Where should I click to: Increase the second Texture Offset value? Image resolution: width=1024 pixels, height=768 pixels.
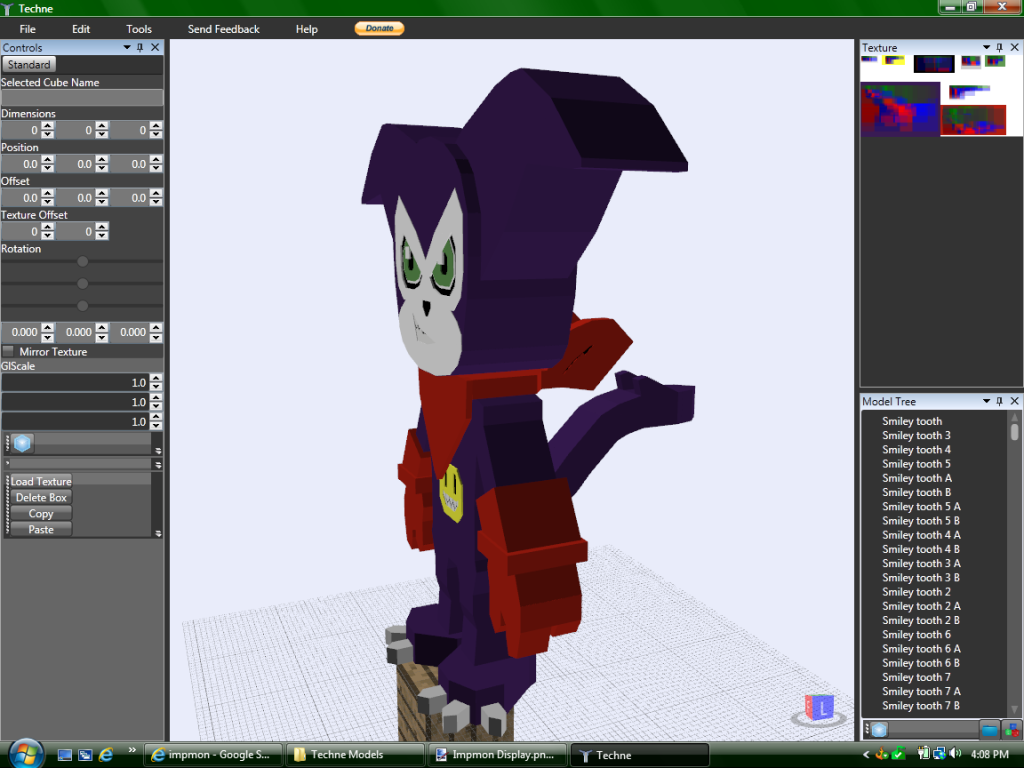click(102, 227)
